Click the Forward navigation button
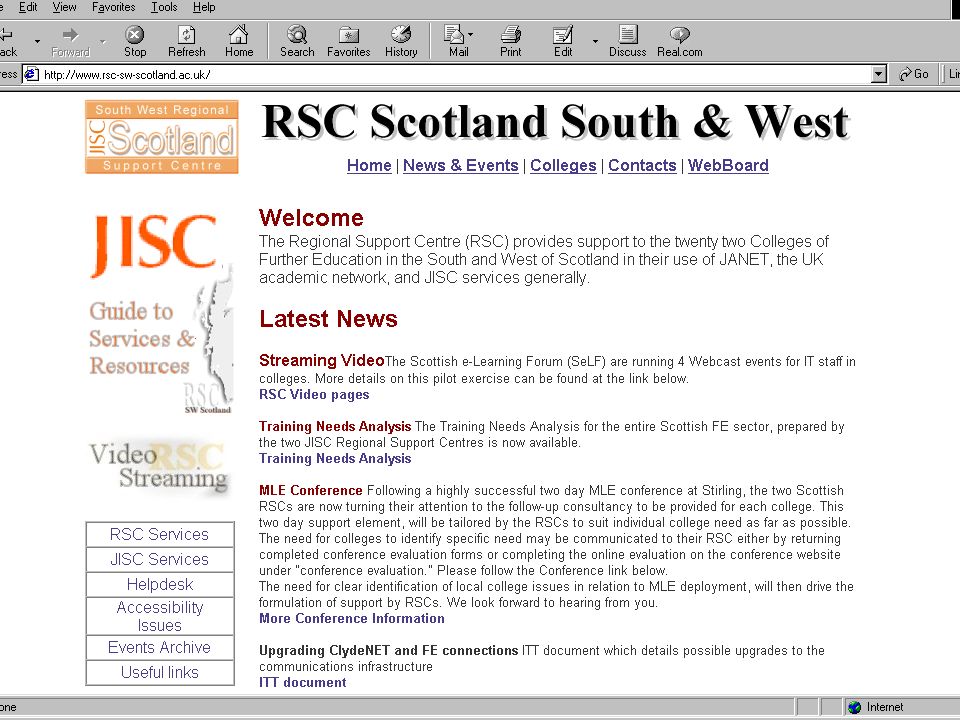 click(x=70, y=42)
